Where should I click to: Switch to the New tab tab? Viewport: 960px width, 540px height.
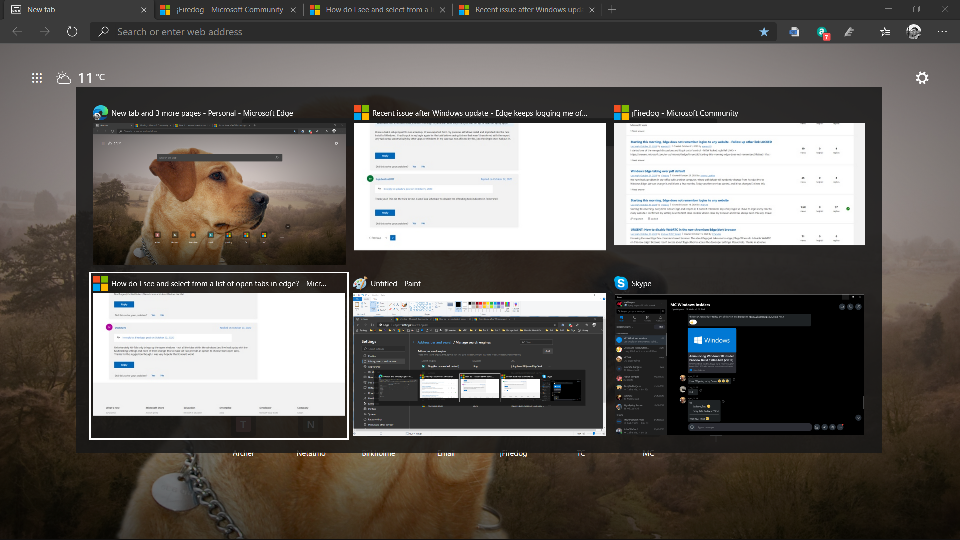pos(77,10)
